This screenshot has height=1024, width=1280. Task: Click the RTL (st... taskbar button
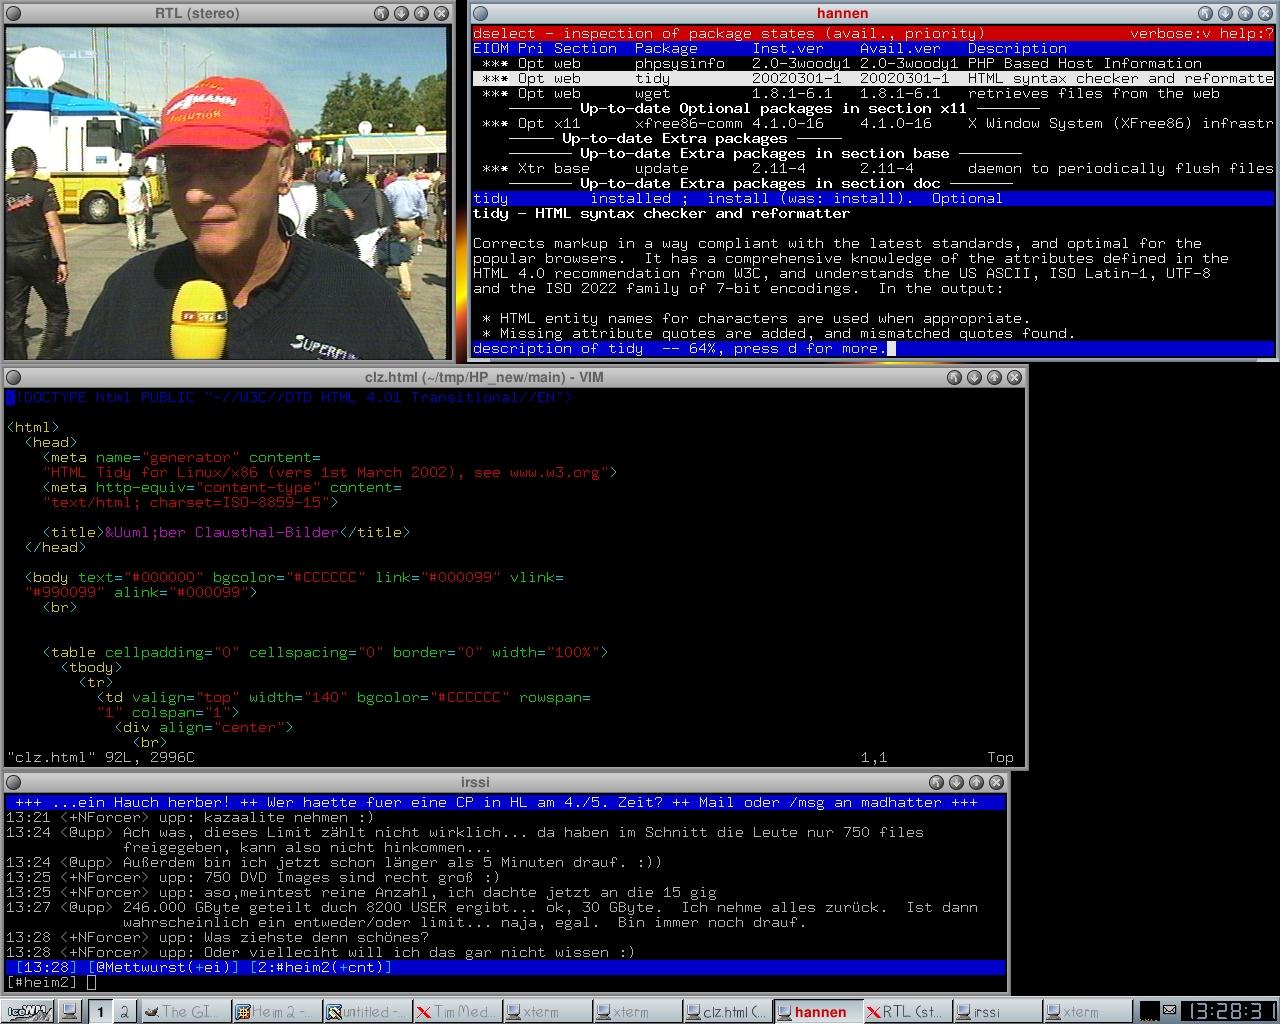907,1011
